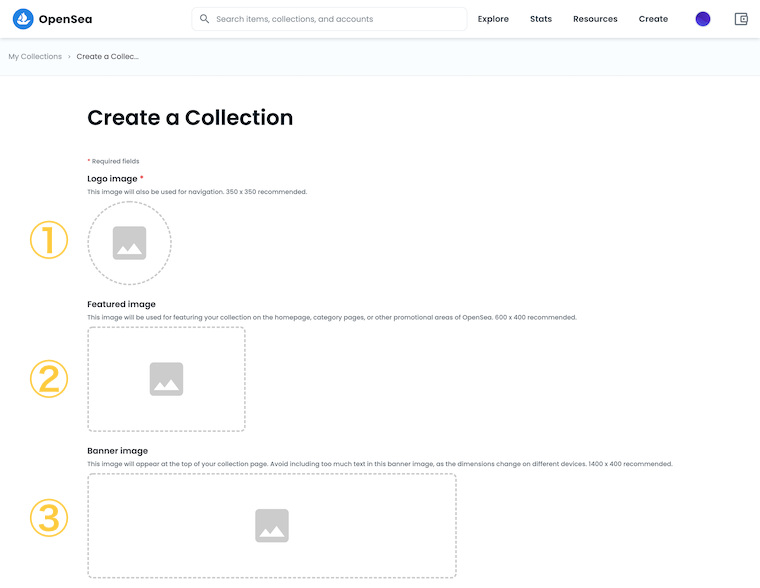Click the search magnifier icon

[x=205, y=19]
